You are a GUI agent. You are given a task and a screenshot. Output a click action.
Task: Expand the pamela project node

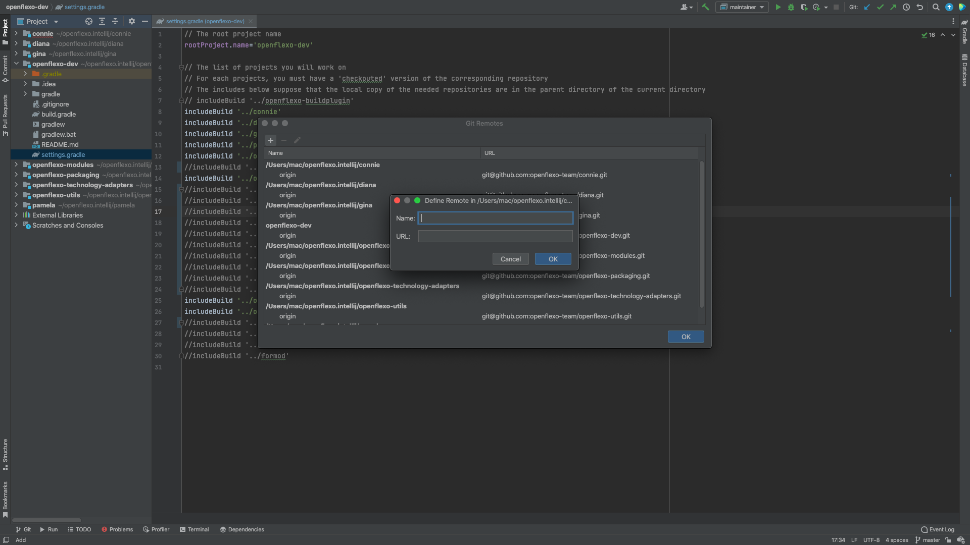(17, 205)
